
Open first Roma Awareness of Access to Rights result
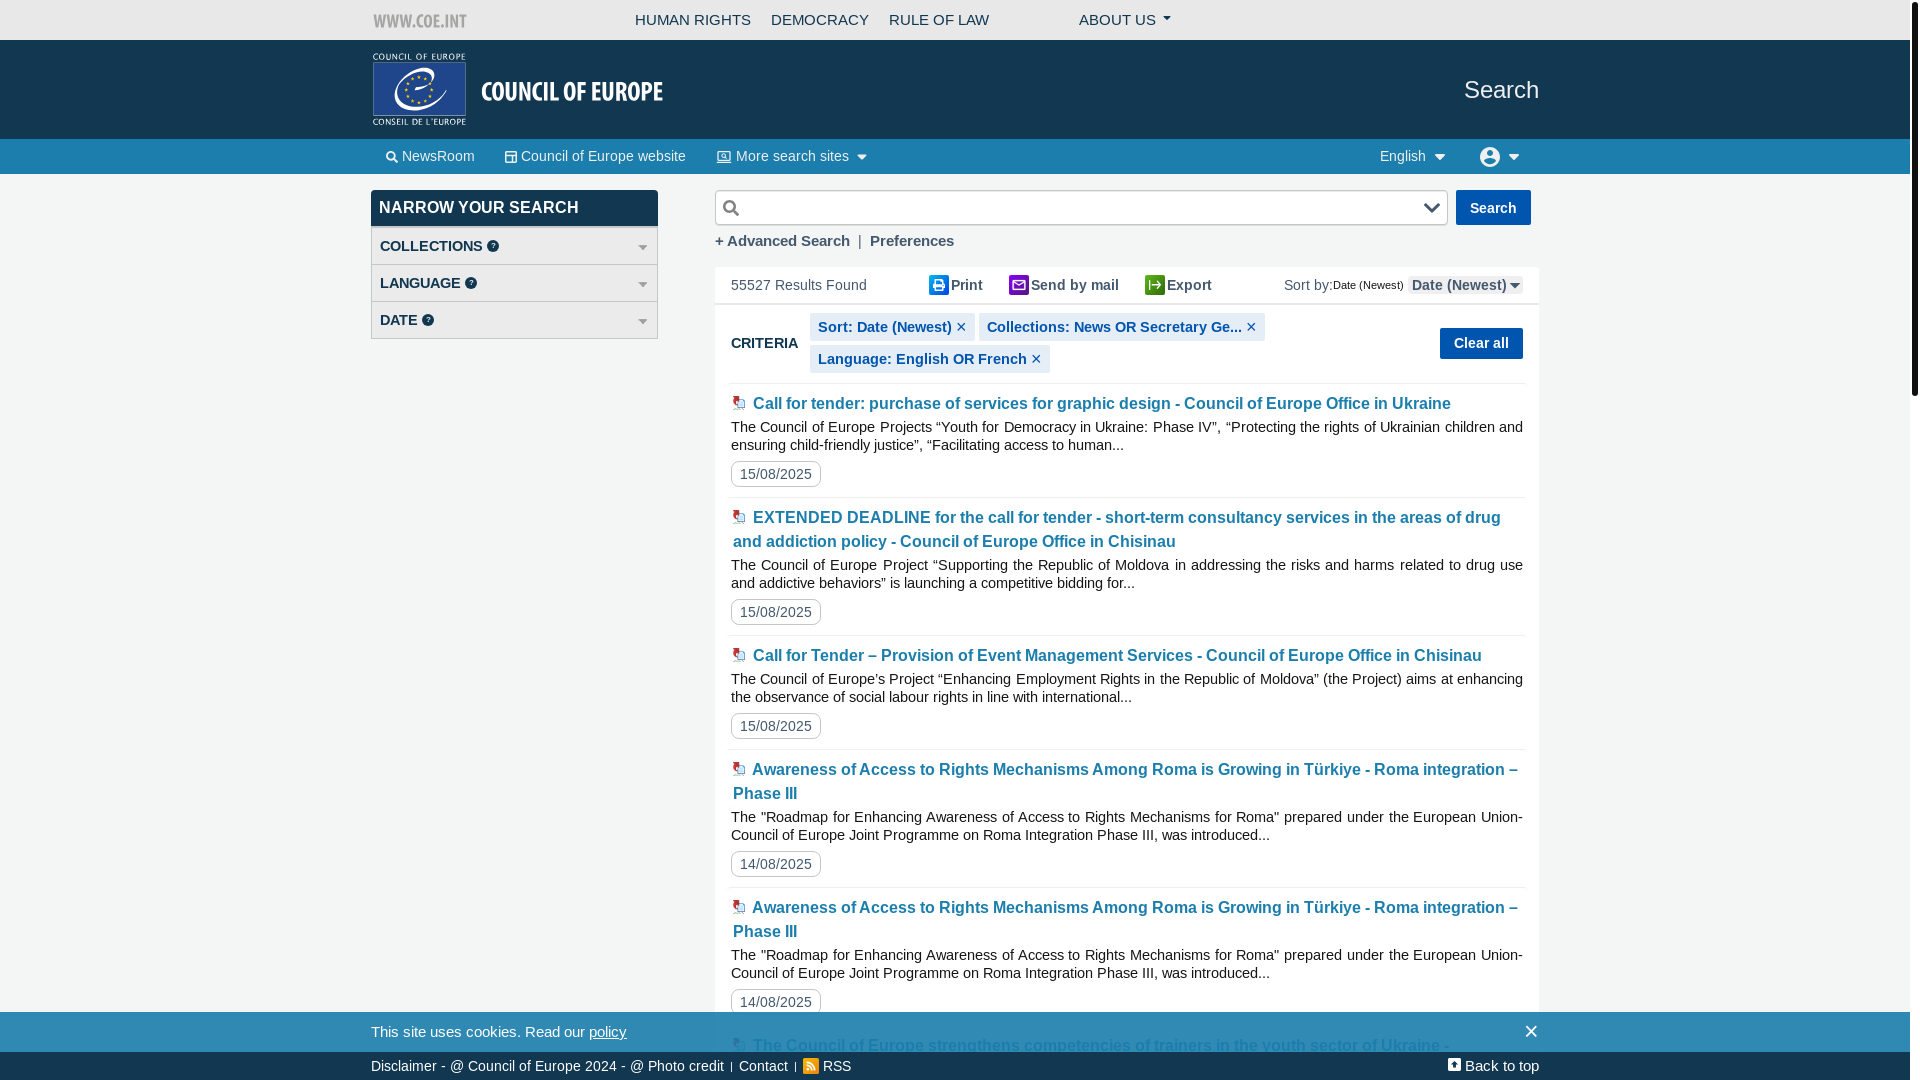1125,781
